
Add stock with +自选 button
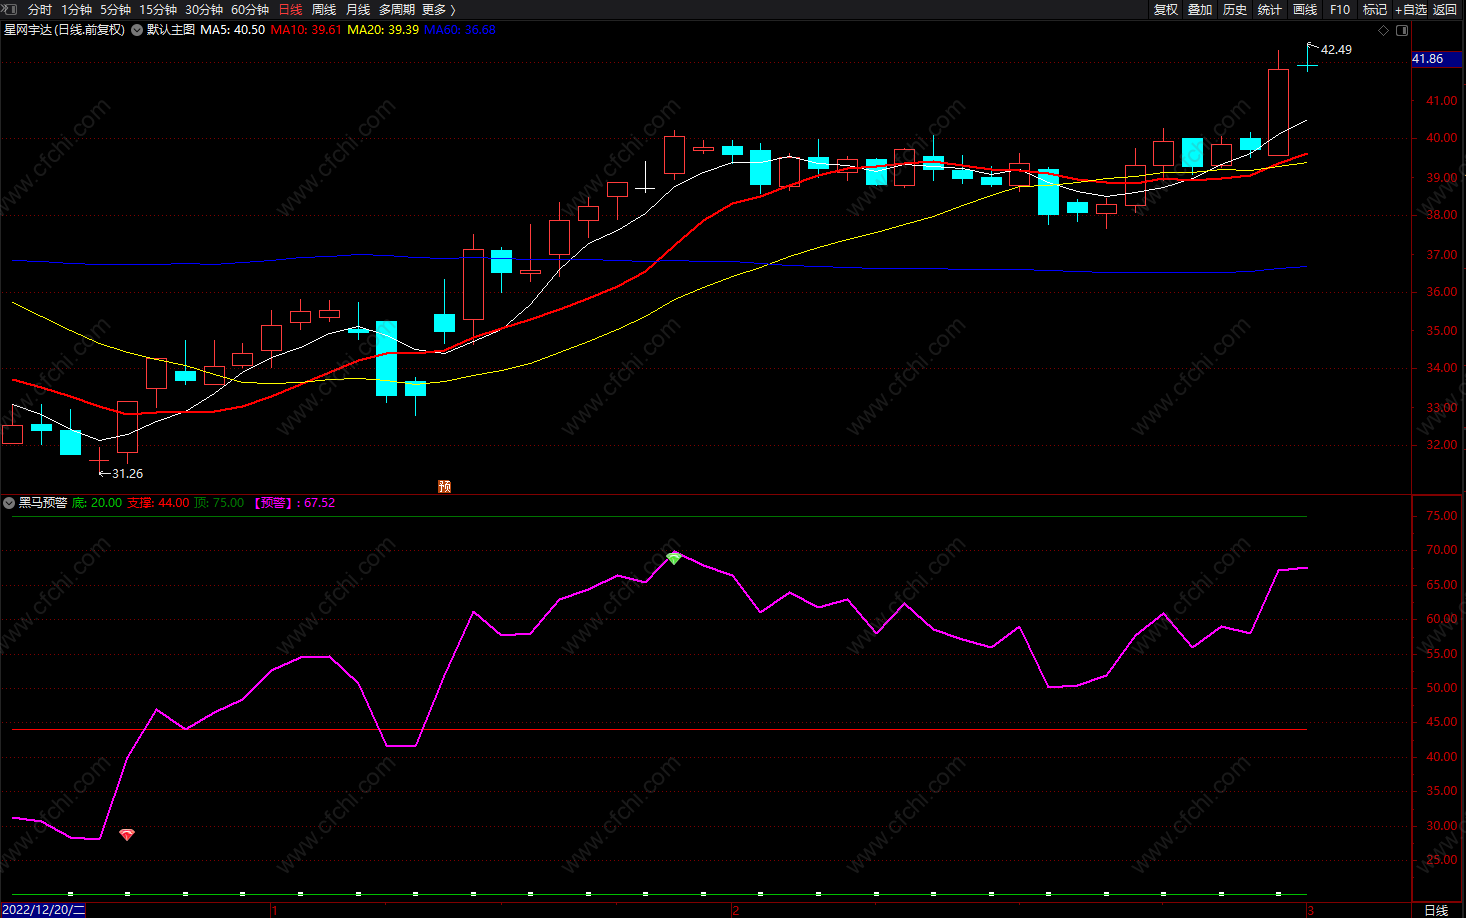point(1411,9)
